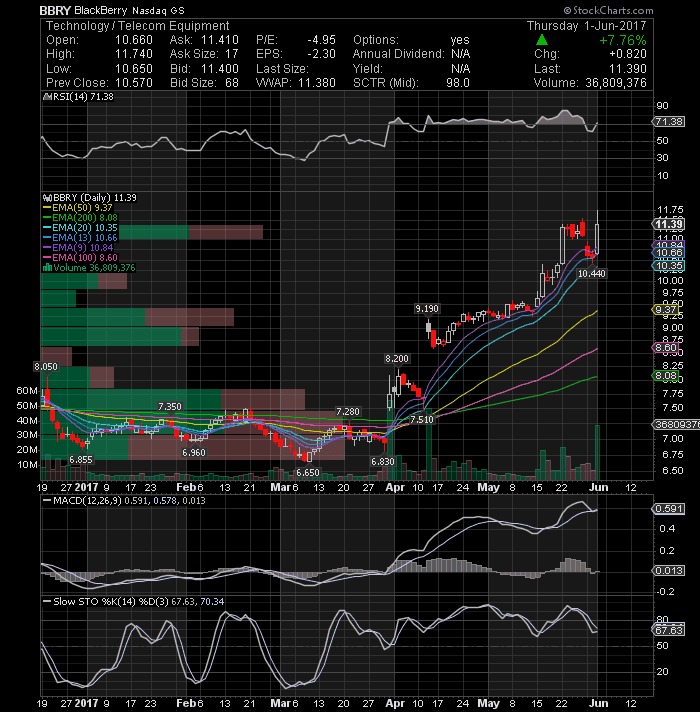
Task: Click the pink 8.60 axis tag
Action: tap(665, 348)
